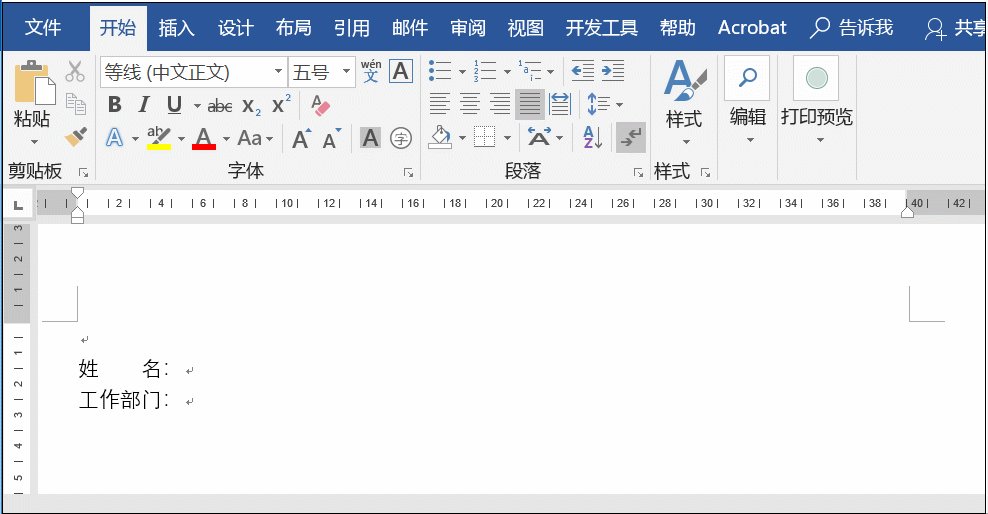
Task: Open the font size 五号 dropdown
Action: 347,72
